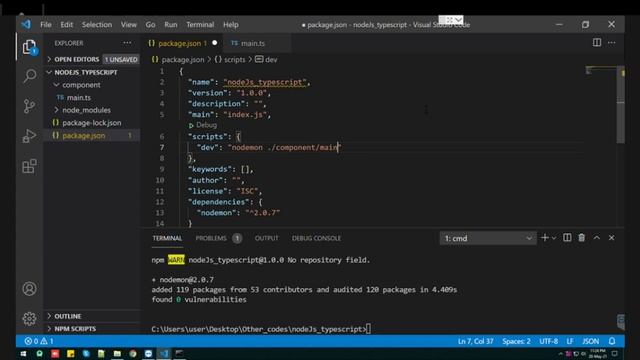Switch to the Debug Console tab
This screenshot has height=360, width=640.
pos(316,238)
